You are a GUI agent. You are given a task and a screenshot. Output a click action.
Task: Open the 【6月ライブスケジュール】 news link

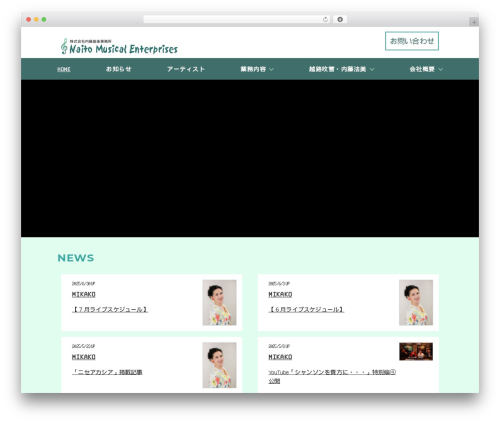(306, 310)
